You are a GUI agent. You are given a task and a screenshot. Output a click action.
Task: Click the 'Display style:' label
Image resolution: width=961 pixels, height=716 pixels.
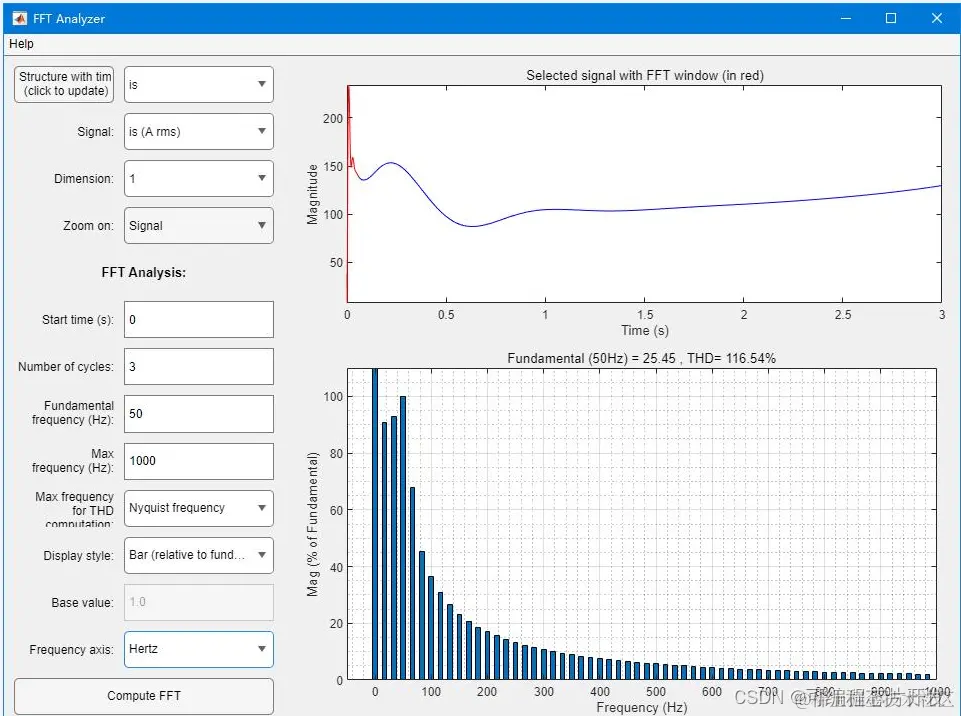coord(78,556)
